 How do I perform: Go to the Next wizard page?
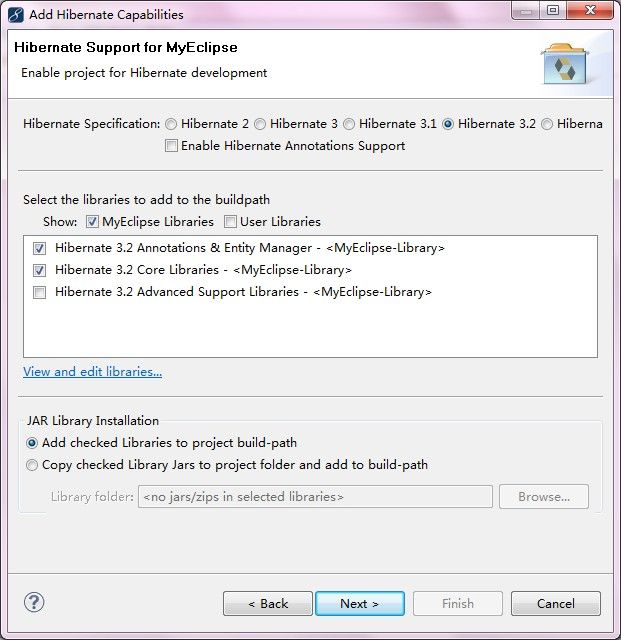click(360, 604)
